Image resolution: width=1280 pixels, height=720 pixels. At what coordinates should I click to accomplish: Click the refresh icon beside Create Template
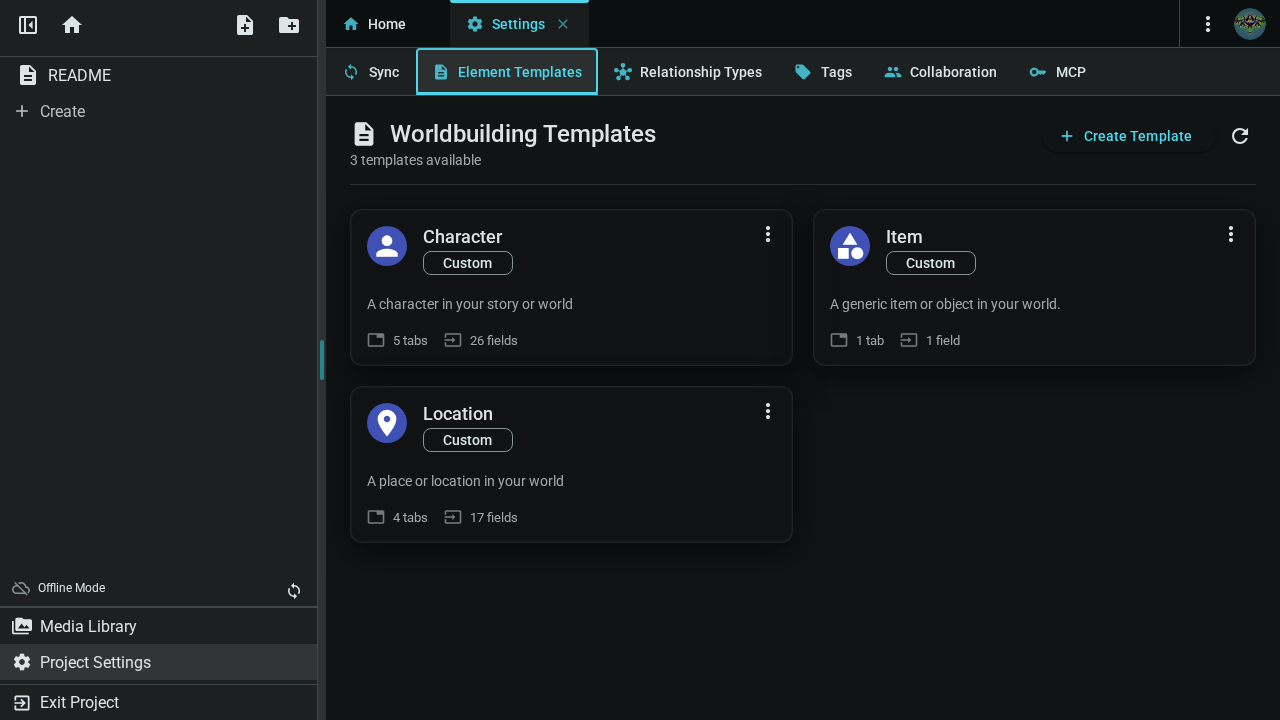click(1240, 136)
